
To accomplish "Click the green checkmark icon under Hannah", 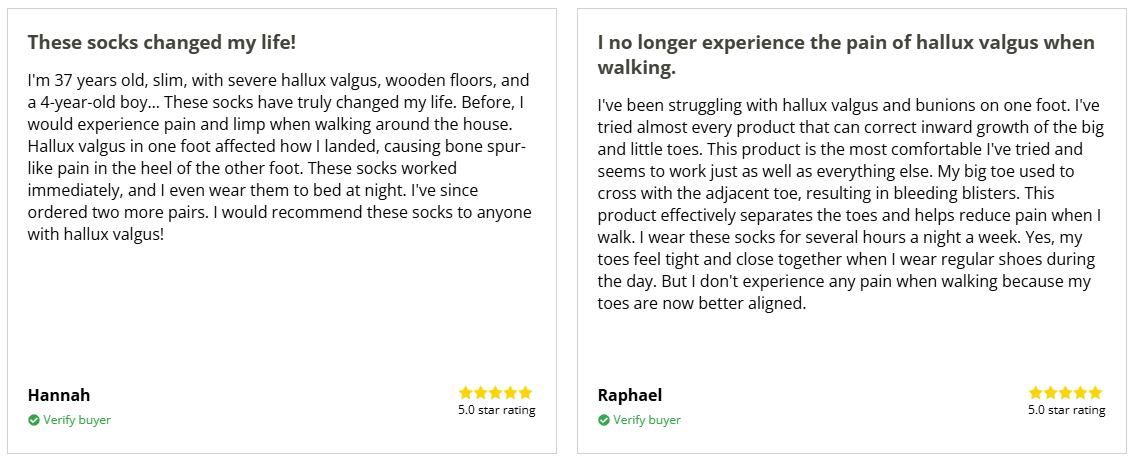I will [x=34, y=420].
